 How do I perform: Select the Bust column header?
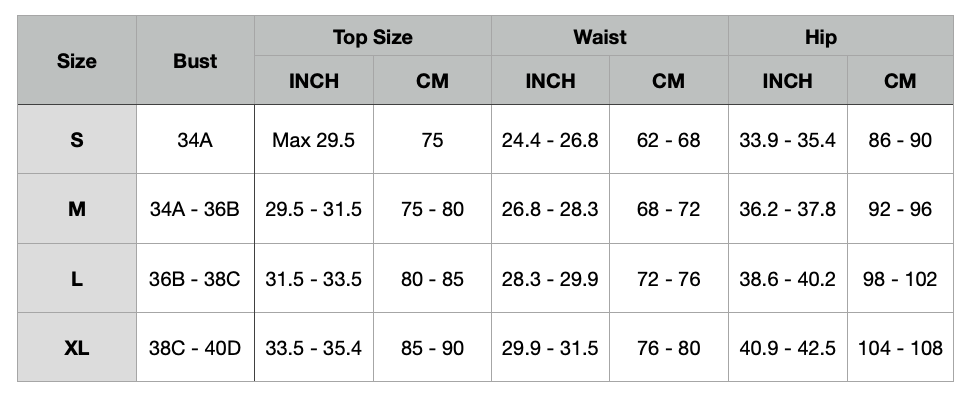coord(195,61)
